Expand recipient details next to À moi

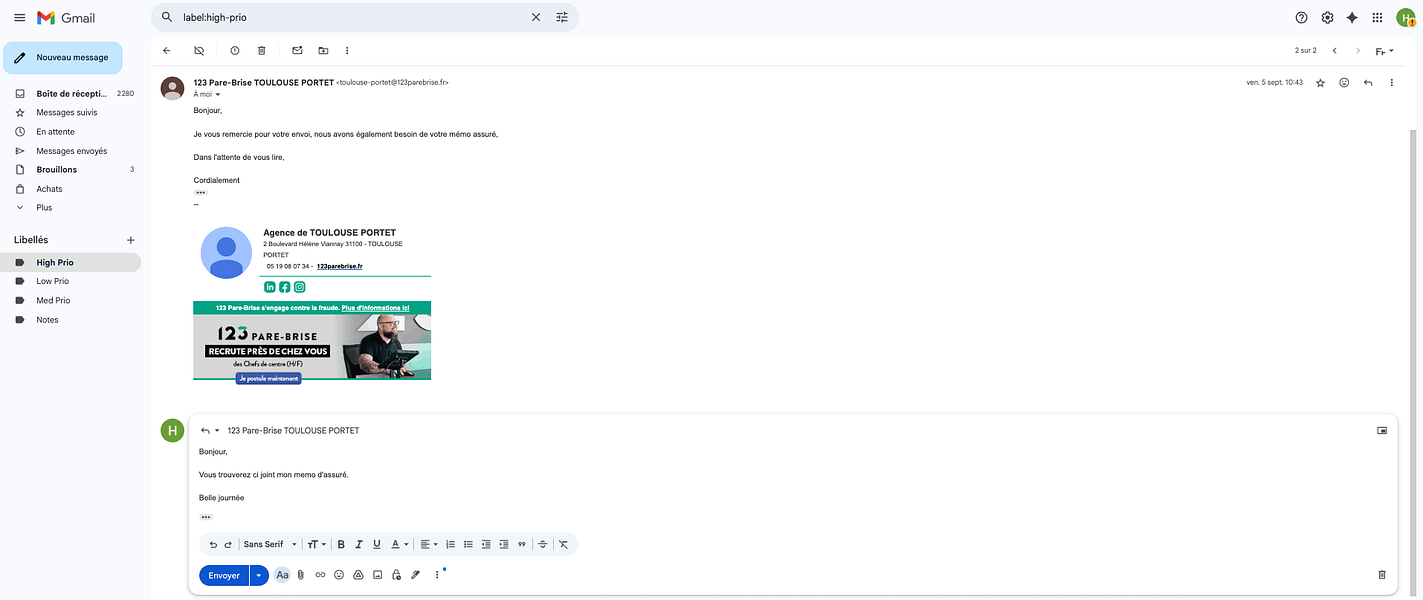pos(218,94)
